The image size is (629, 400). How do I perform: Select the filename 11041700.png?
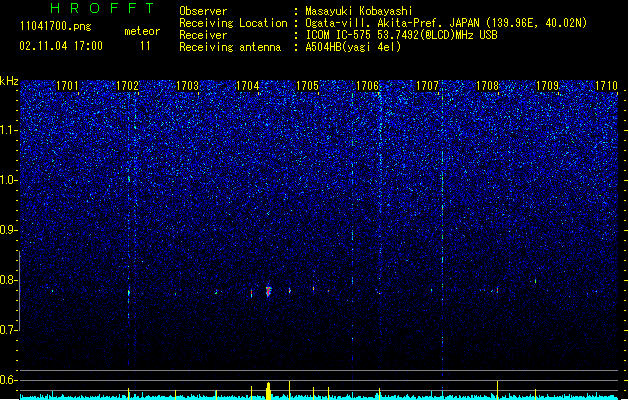56,27
